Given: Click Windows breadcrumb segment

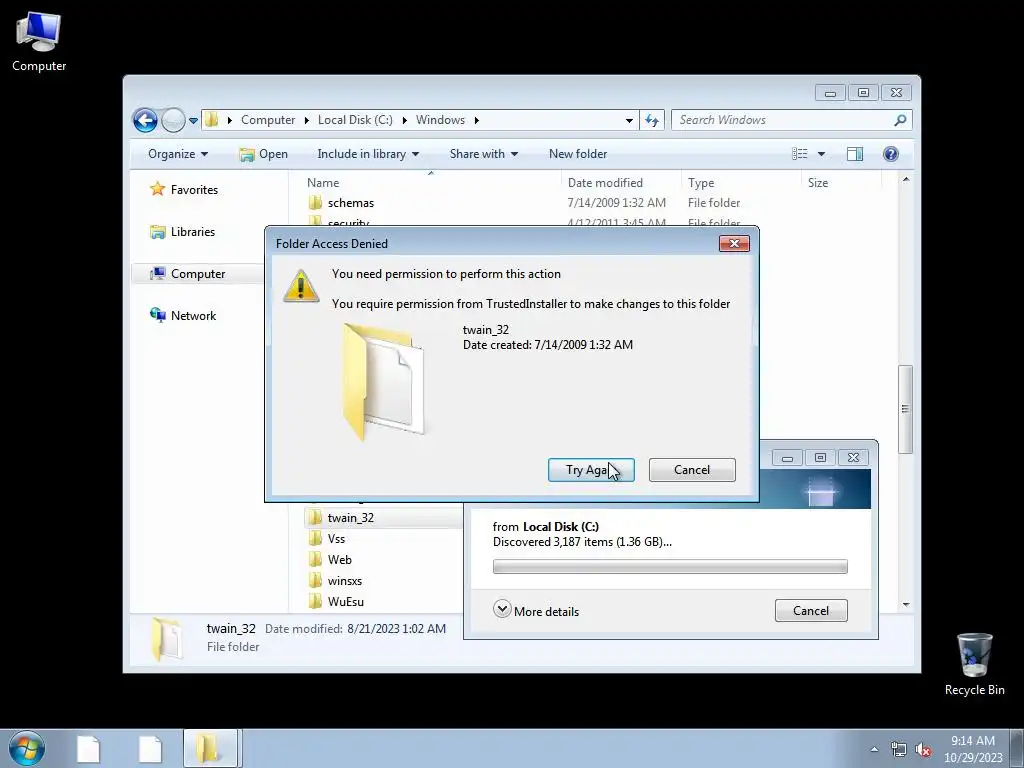Looking at the screenshot, I should coord(440,120).
